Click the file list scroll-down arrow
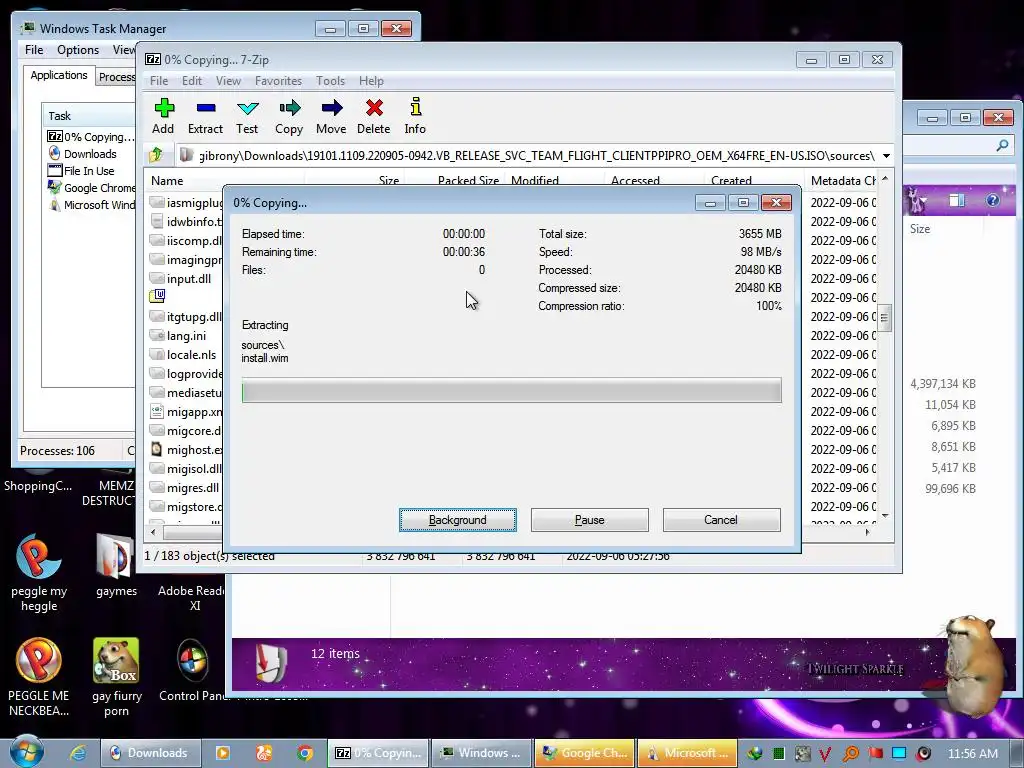Viewport: 1024px width, 768px height. click(885, 516)
